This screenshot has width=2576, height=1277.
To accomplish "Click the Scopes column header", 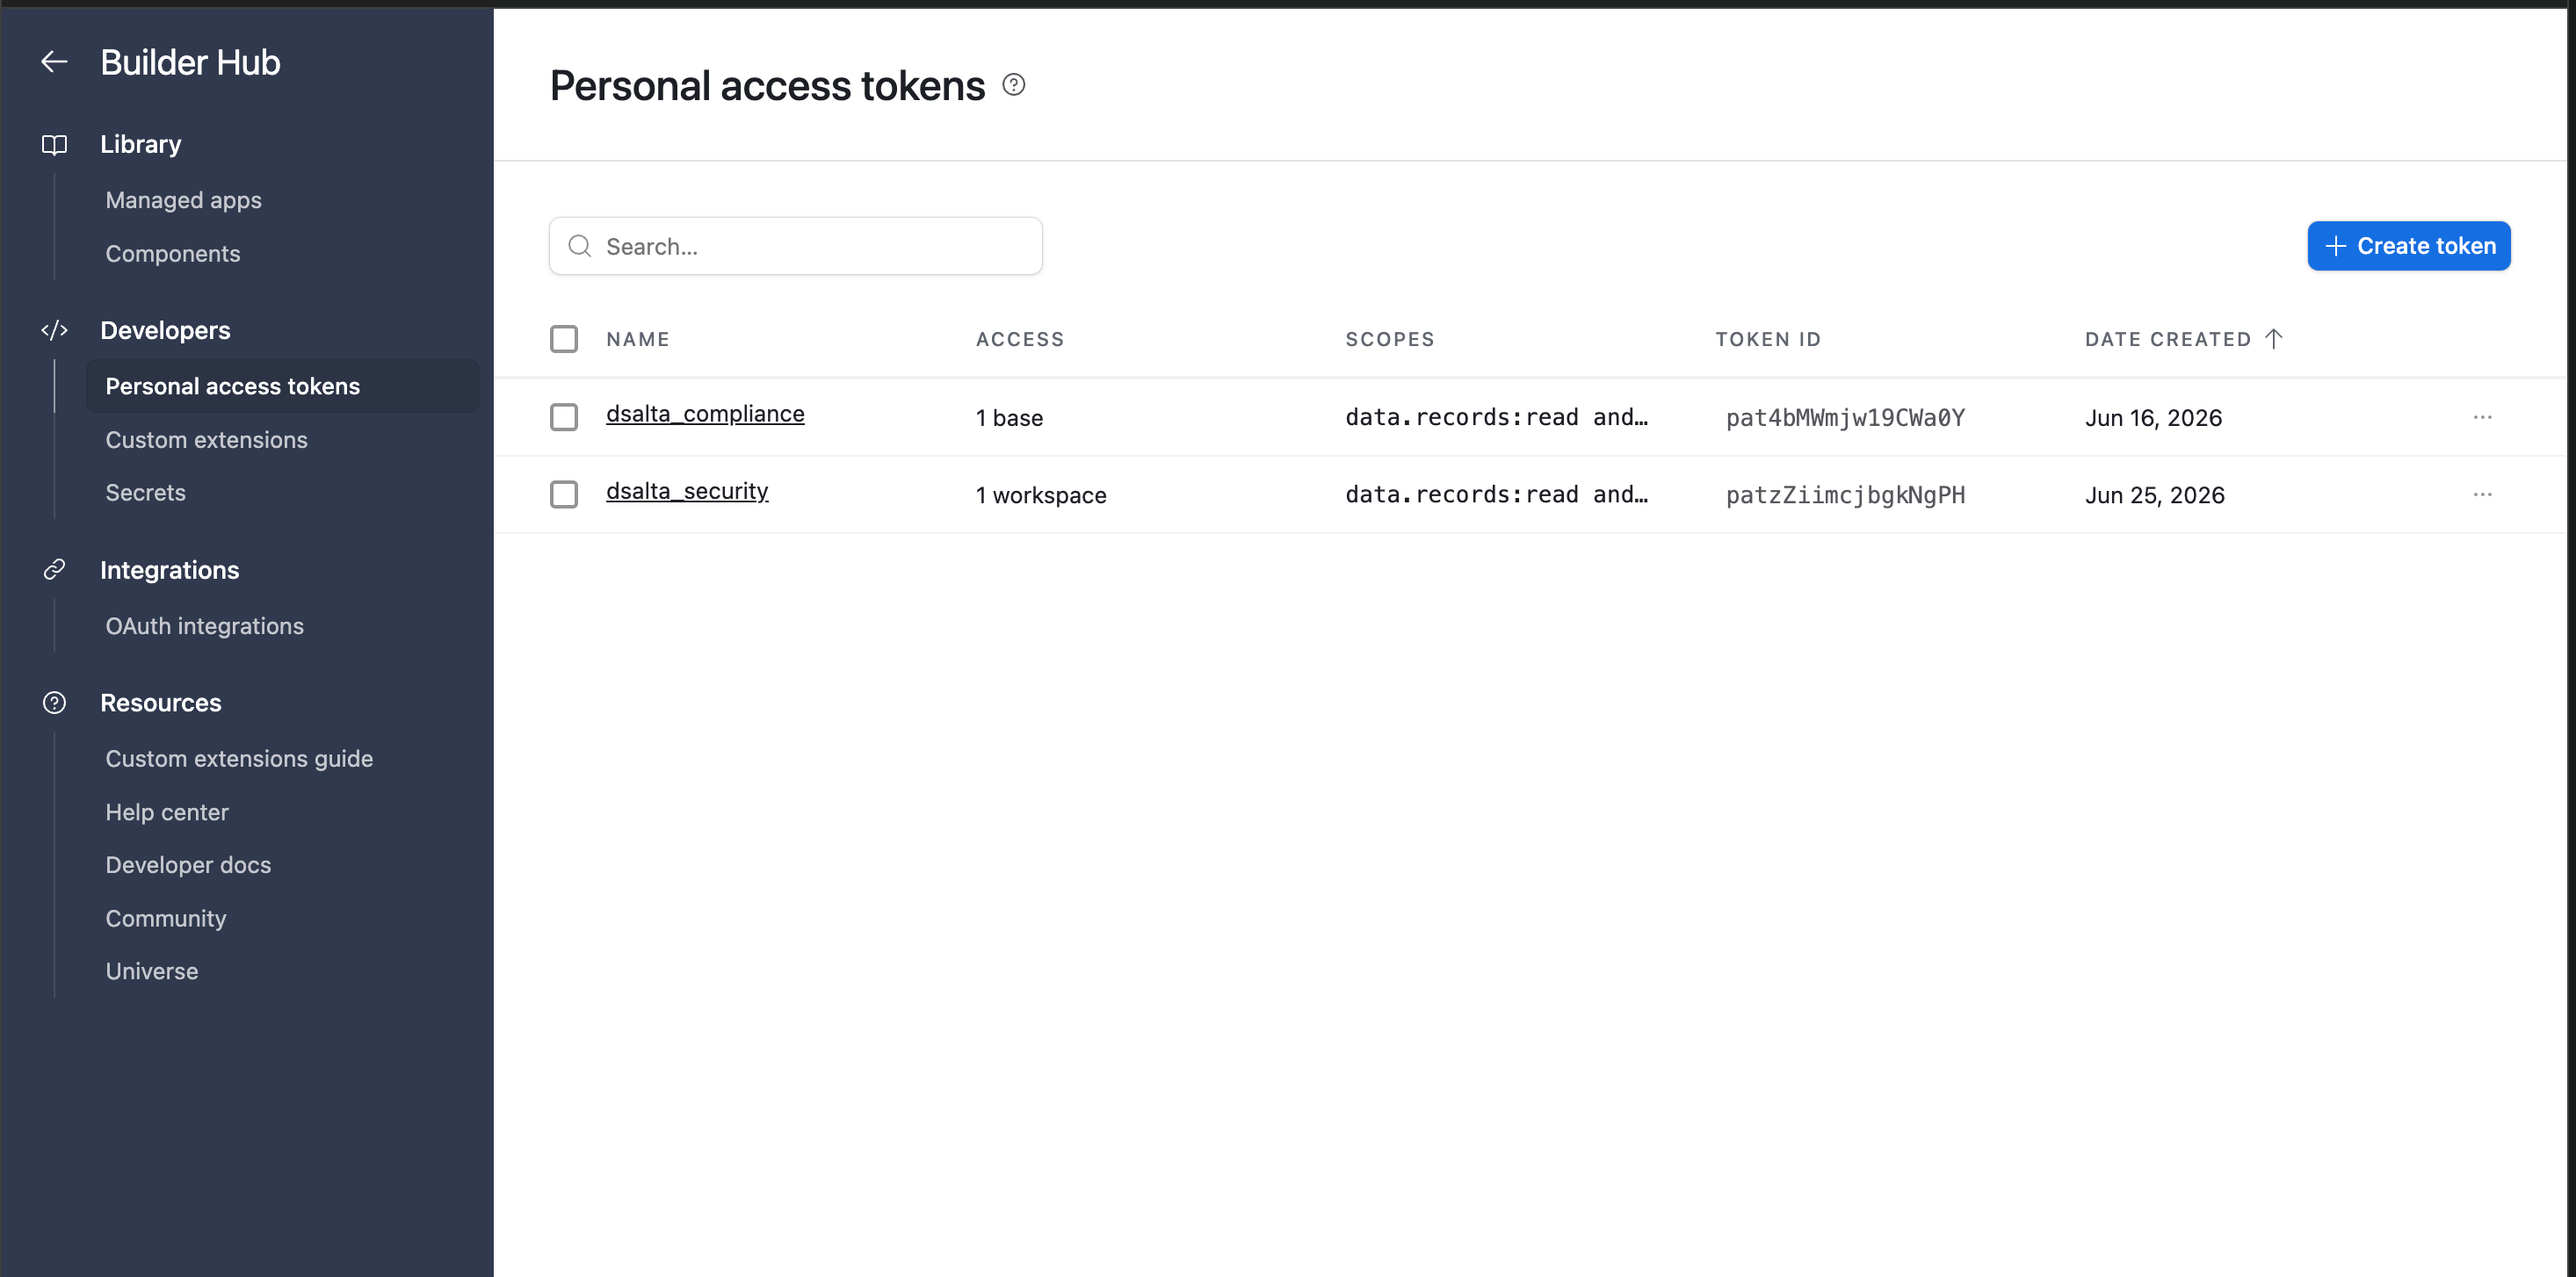I will coord(1390,339).
